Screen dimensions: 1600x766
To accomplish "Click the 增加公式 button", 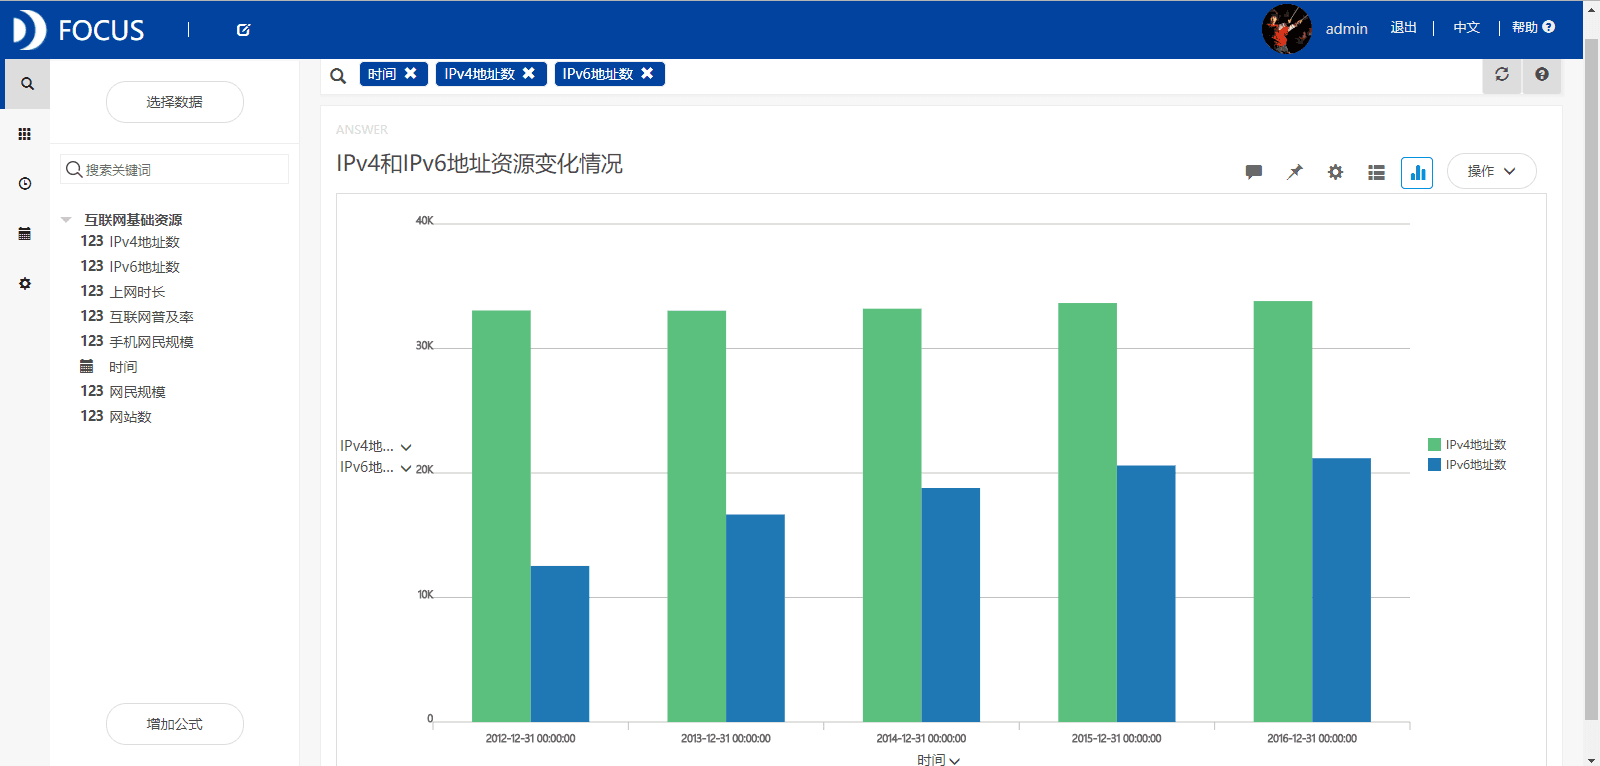I will click(x=175, y=724).
